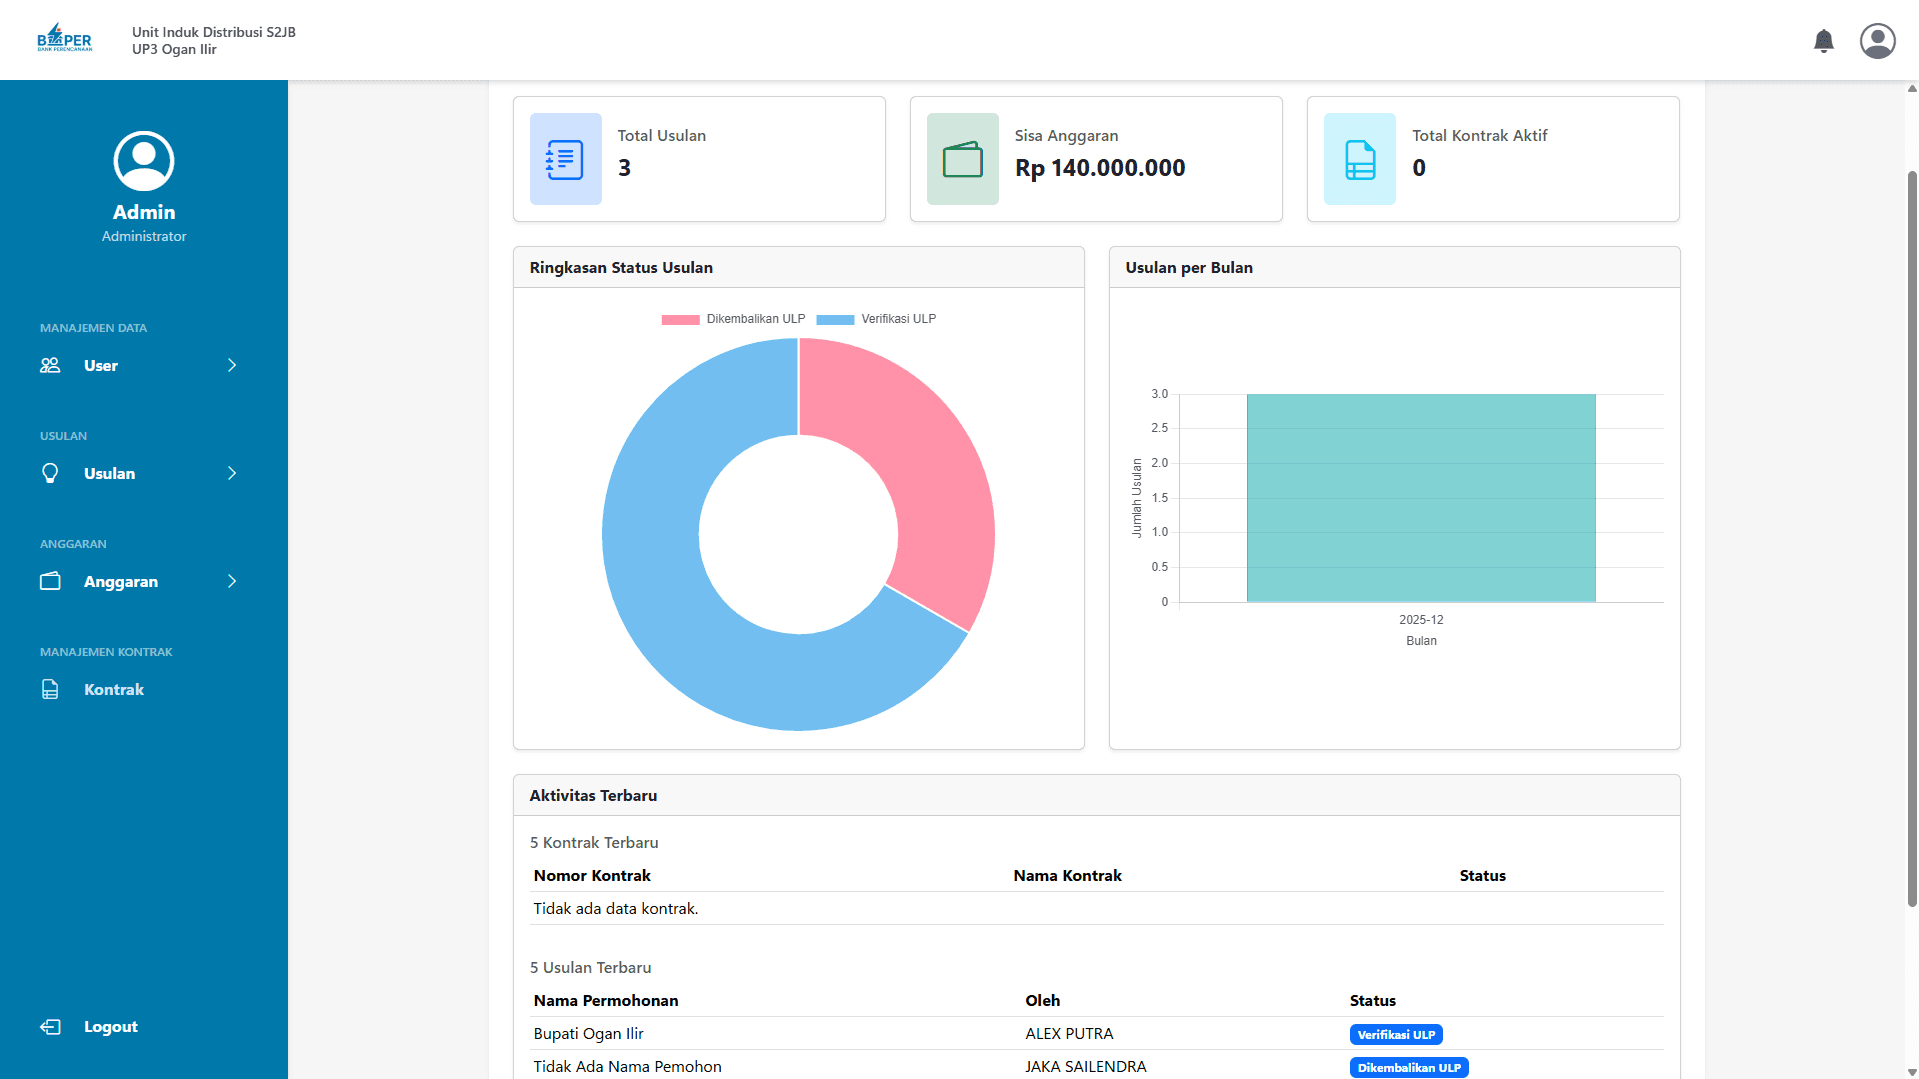Click the Sisa Anggaran wallet icon
The width and height of the screenshot is (1919, 1079).
(962, 159)
